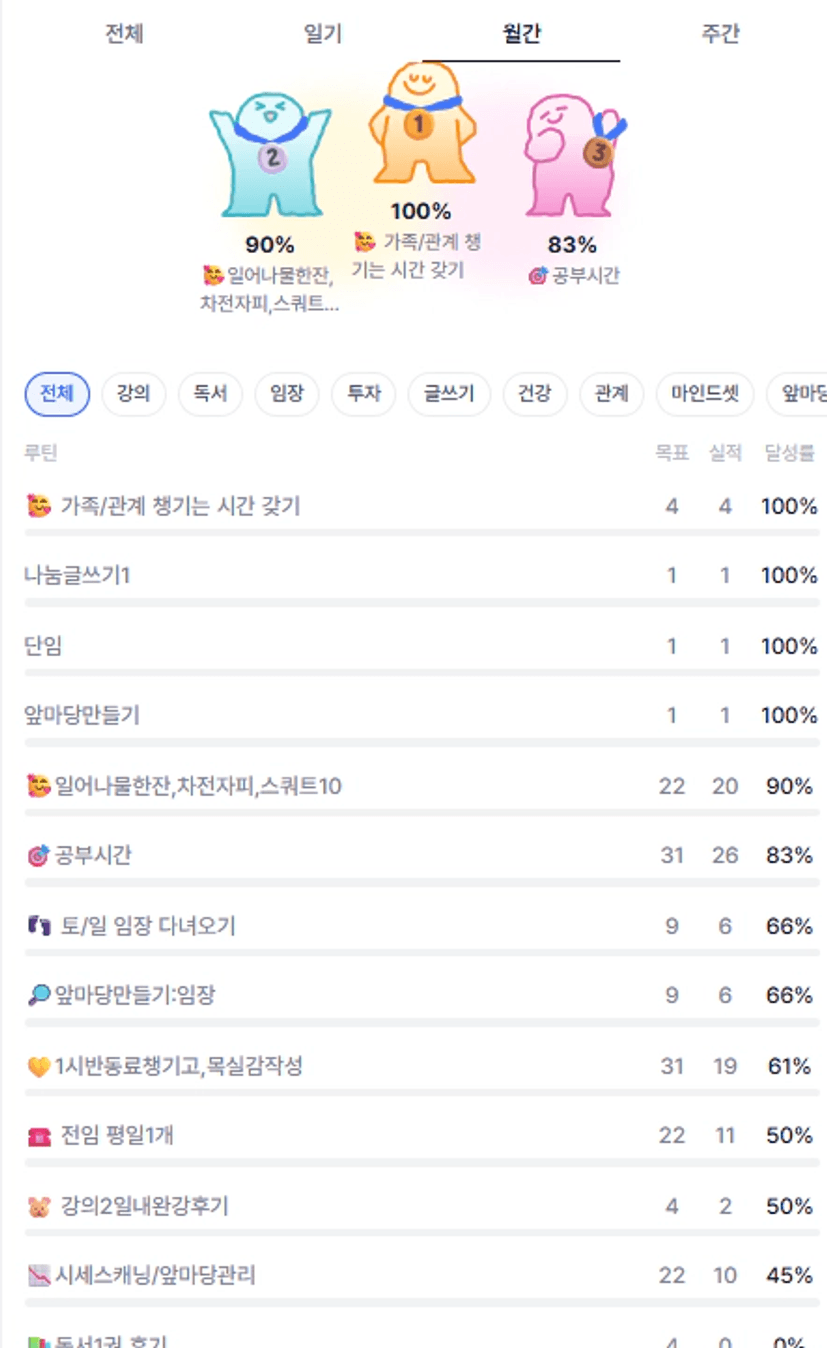The height and width of the screenshot is (1348, 827).
Task: Click the third-place pink medal character
Action: tap(571, 155)
